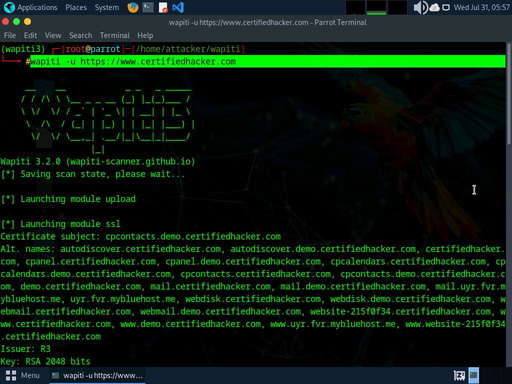Open the terminal File menu
This screenshot has height=384, width=512.
point(10,35)
